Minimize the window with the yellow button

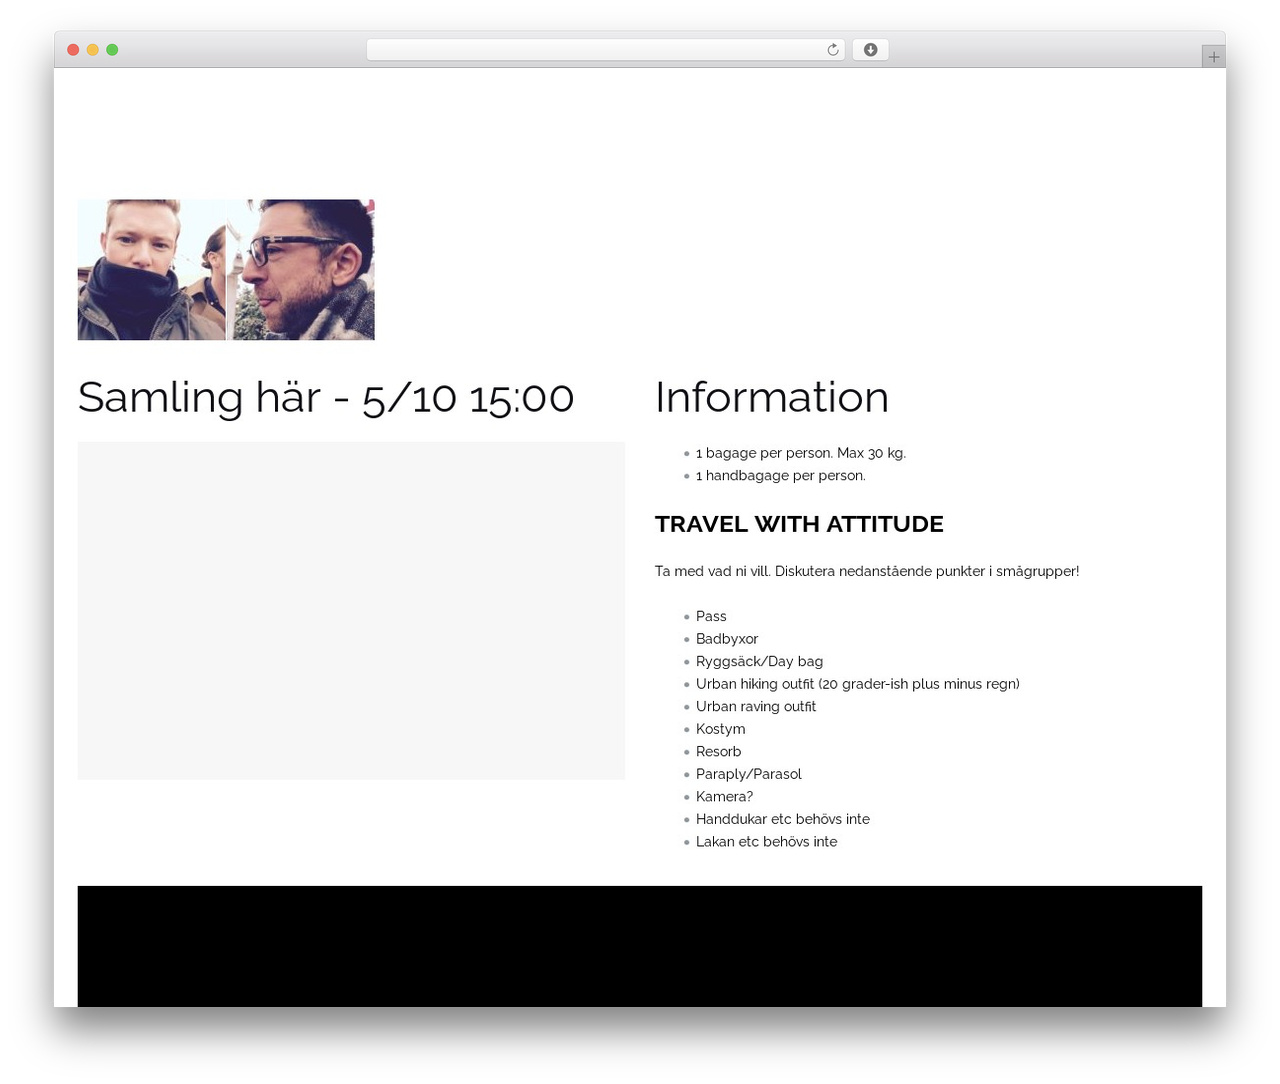pyautogui.click(x=92, y=50)
